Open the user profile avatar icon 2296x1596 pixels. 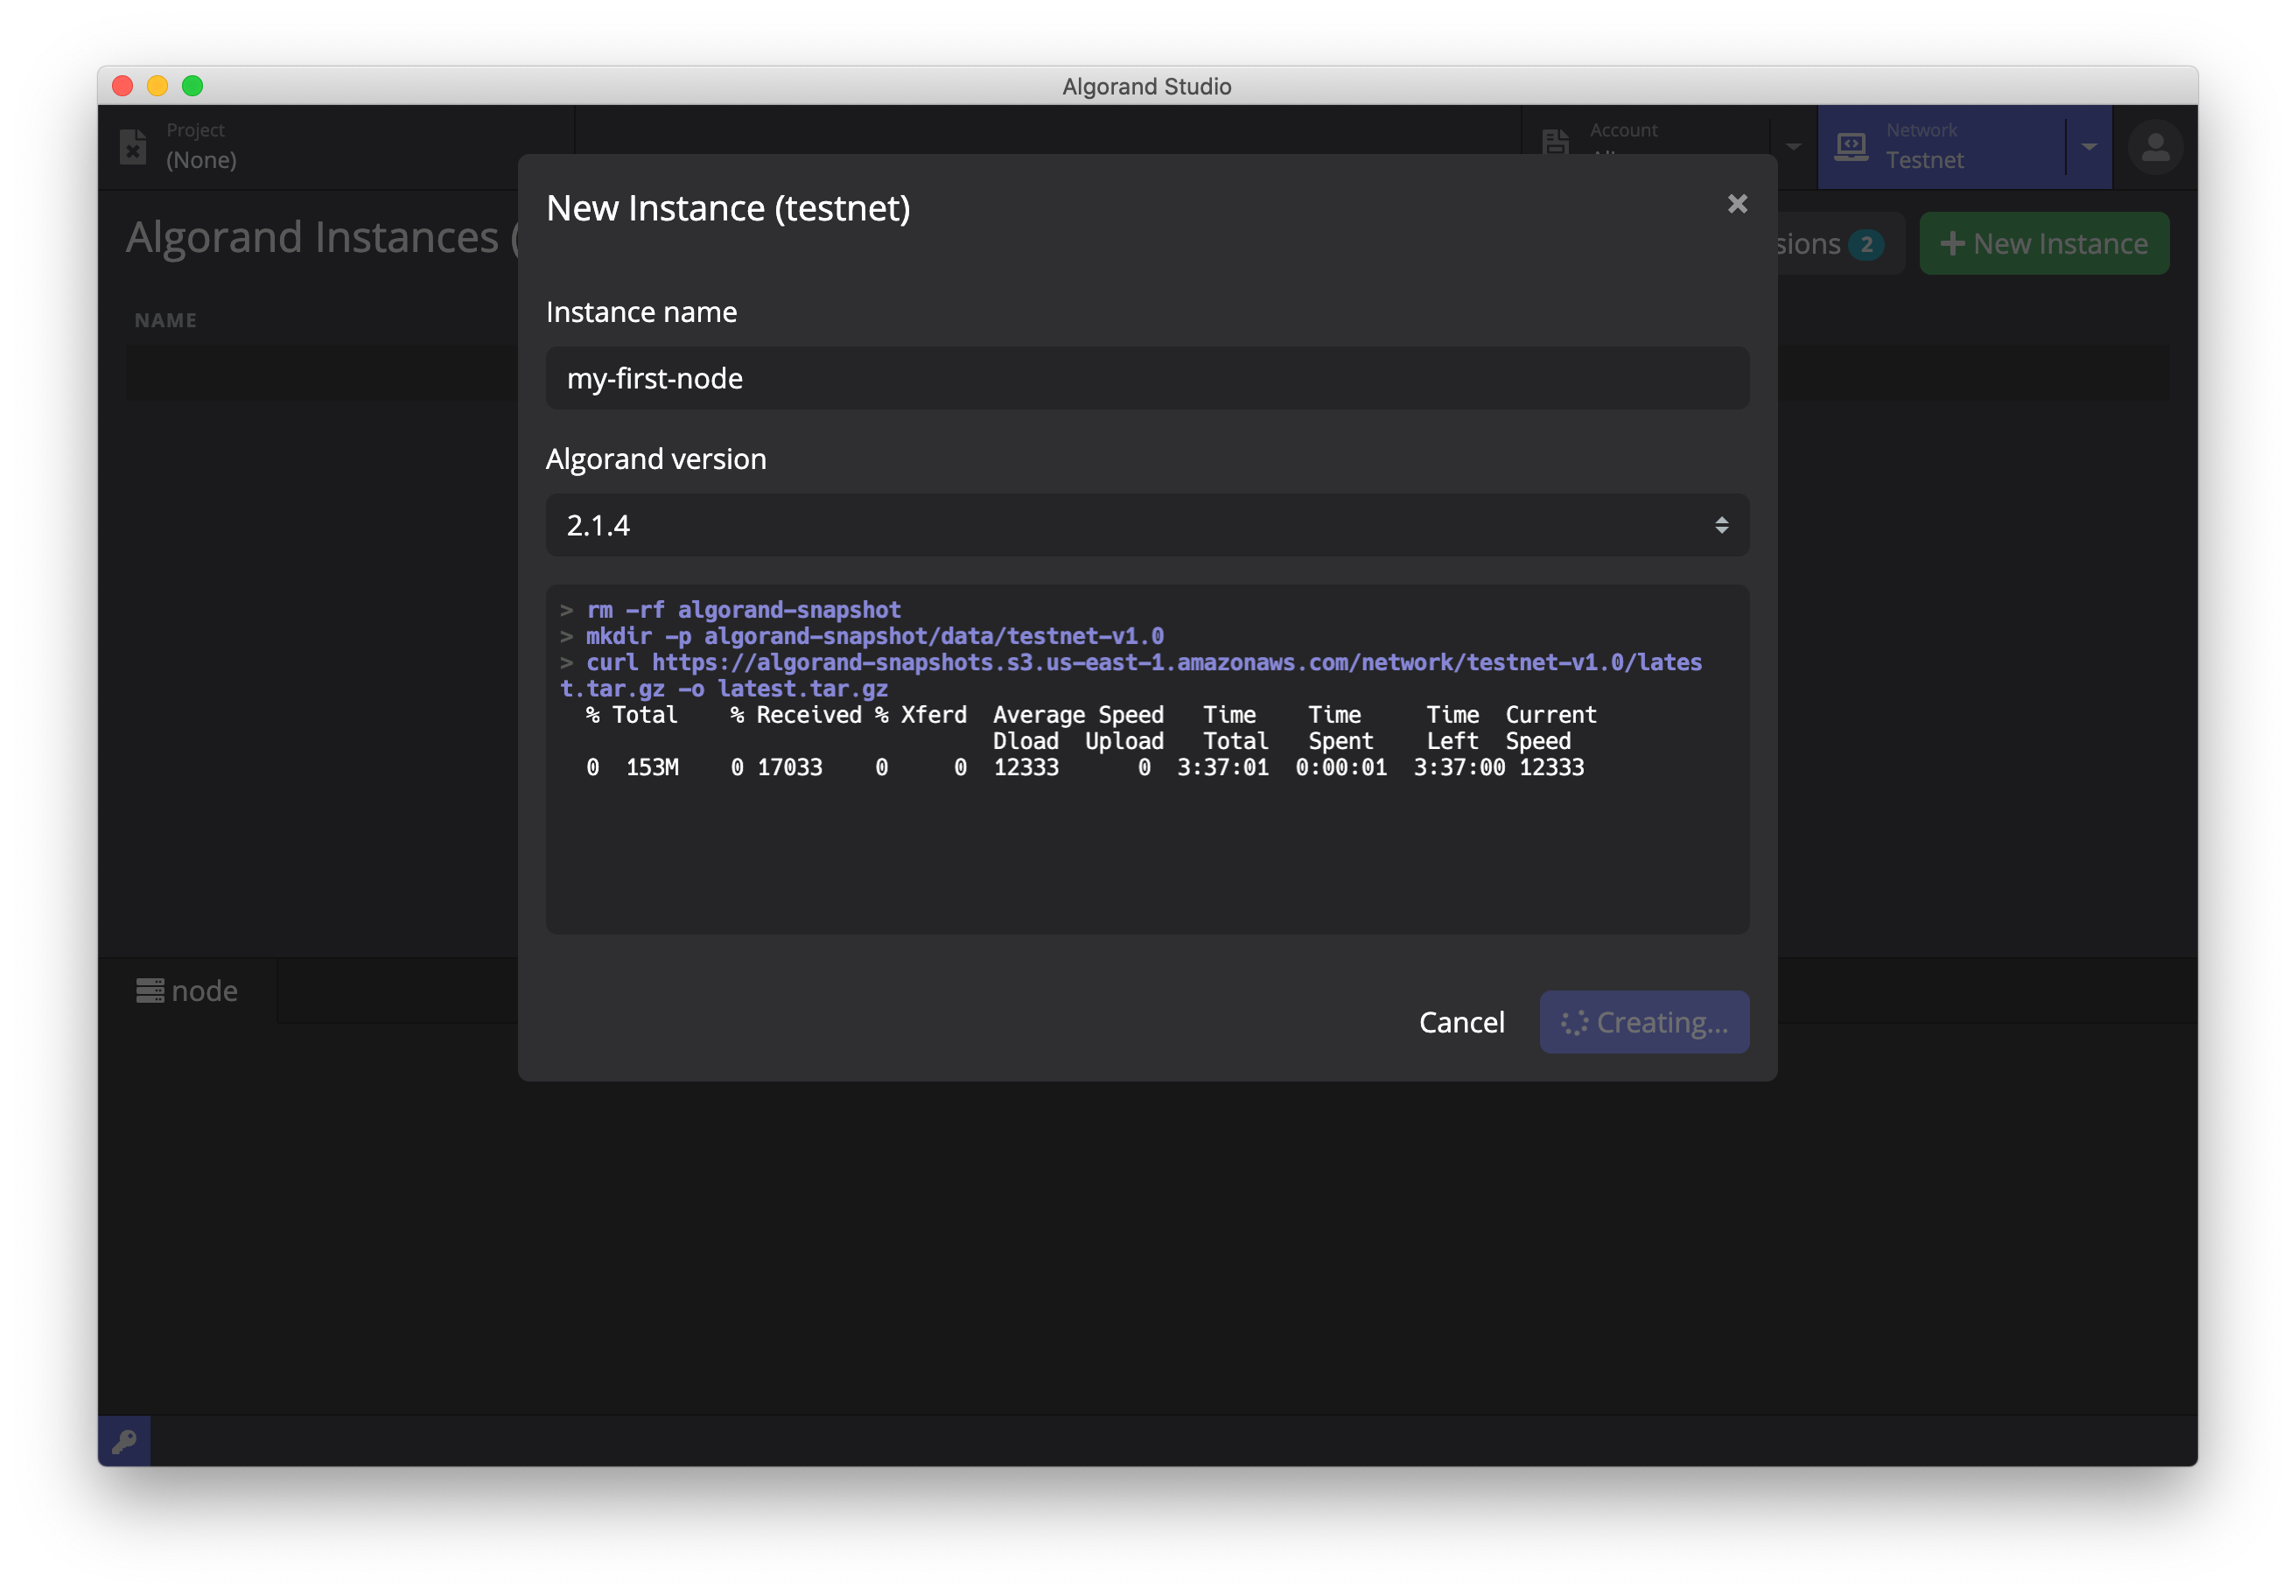coord(2156,146)
